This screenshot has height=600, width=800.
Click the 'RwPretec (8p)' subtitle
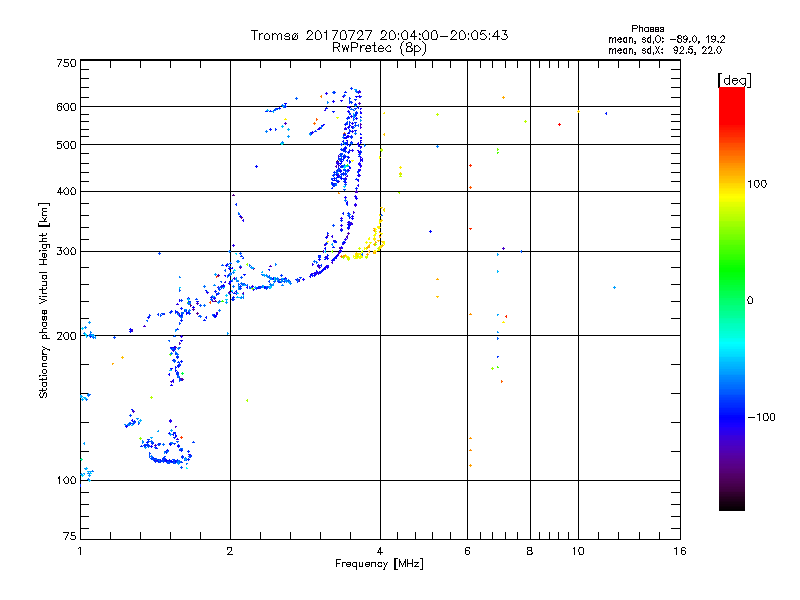[x=379, y=48]
